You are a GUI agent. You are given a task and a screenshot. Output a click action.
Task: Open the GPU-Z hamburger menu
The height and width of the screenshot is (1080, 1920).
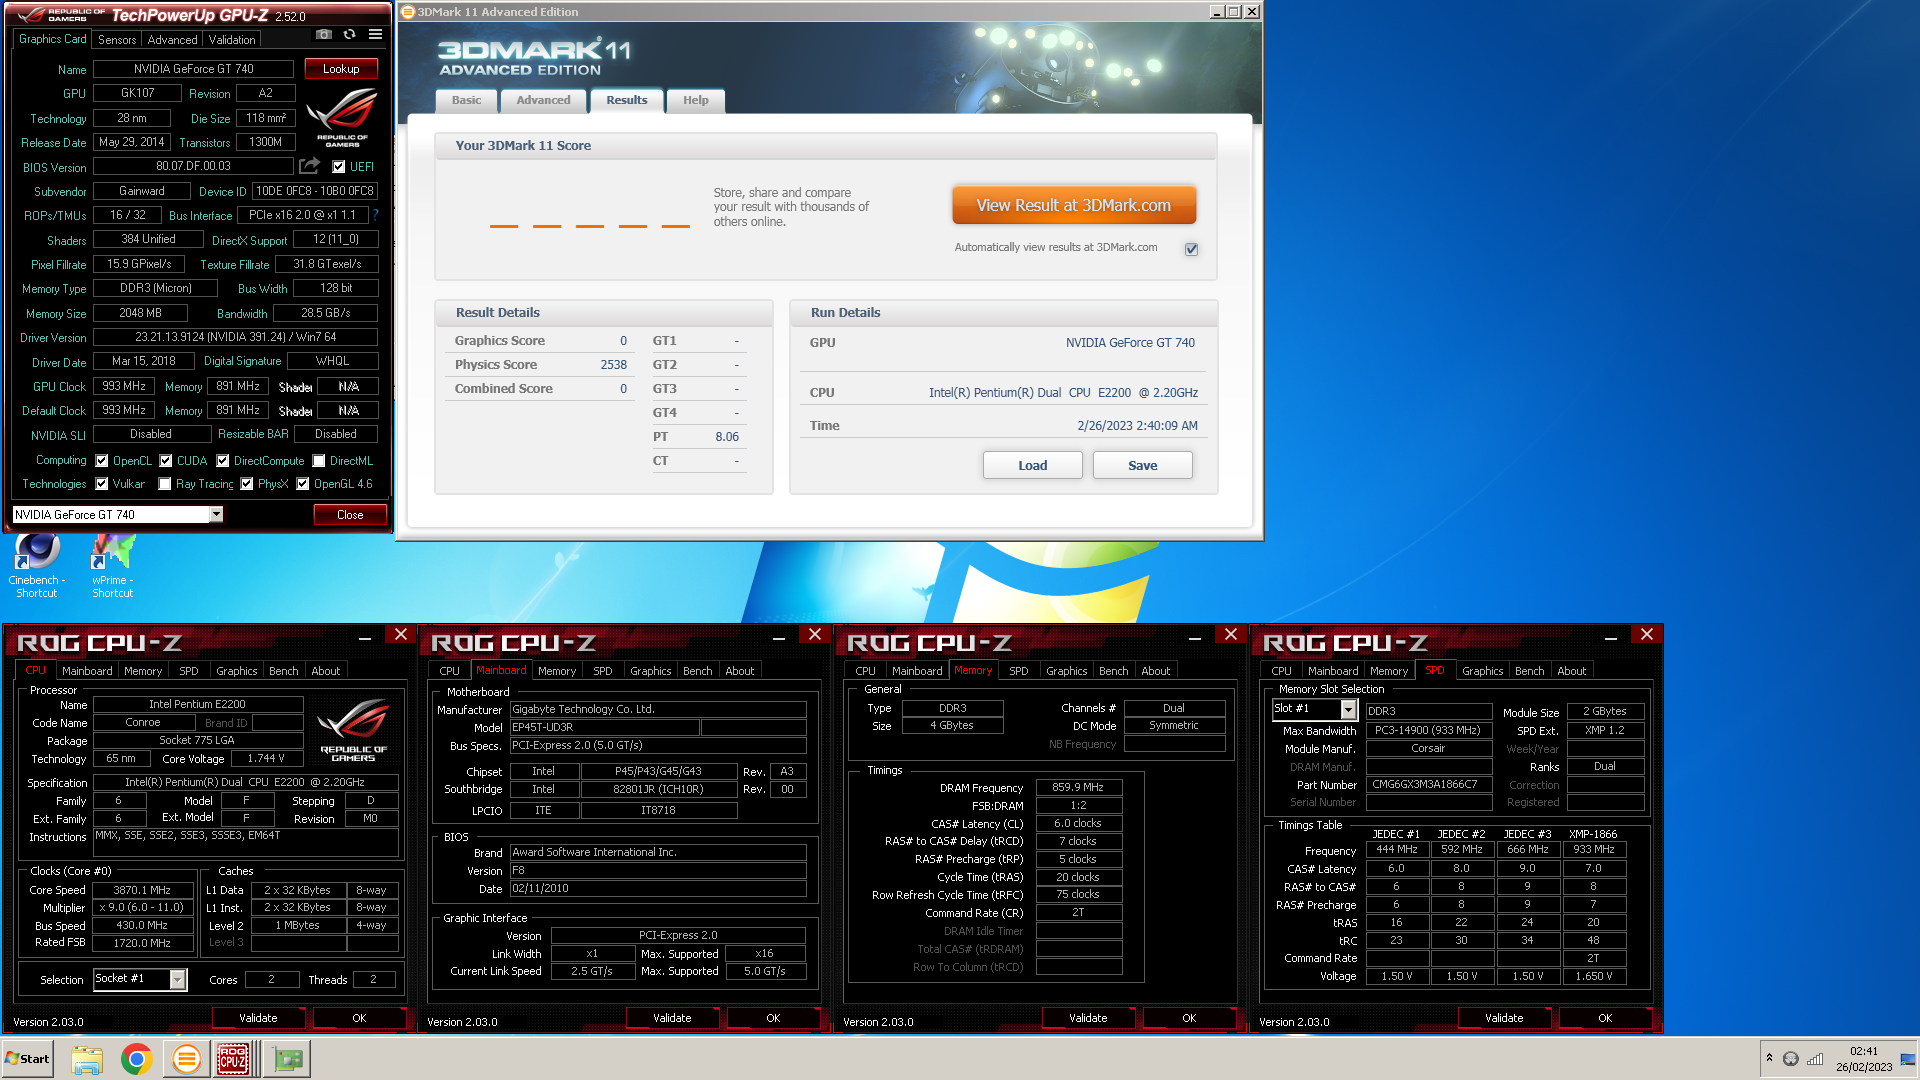point(375,35)
